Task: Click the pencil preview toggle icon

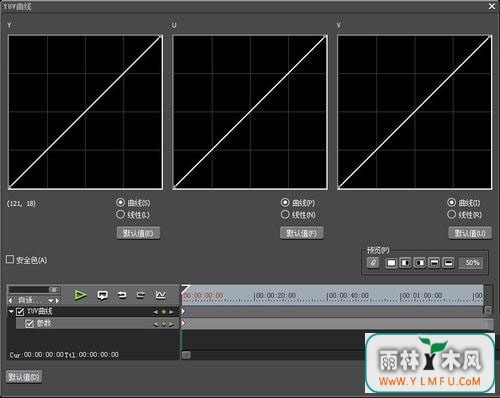Action: click(x=373, y=263)
